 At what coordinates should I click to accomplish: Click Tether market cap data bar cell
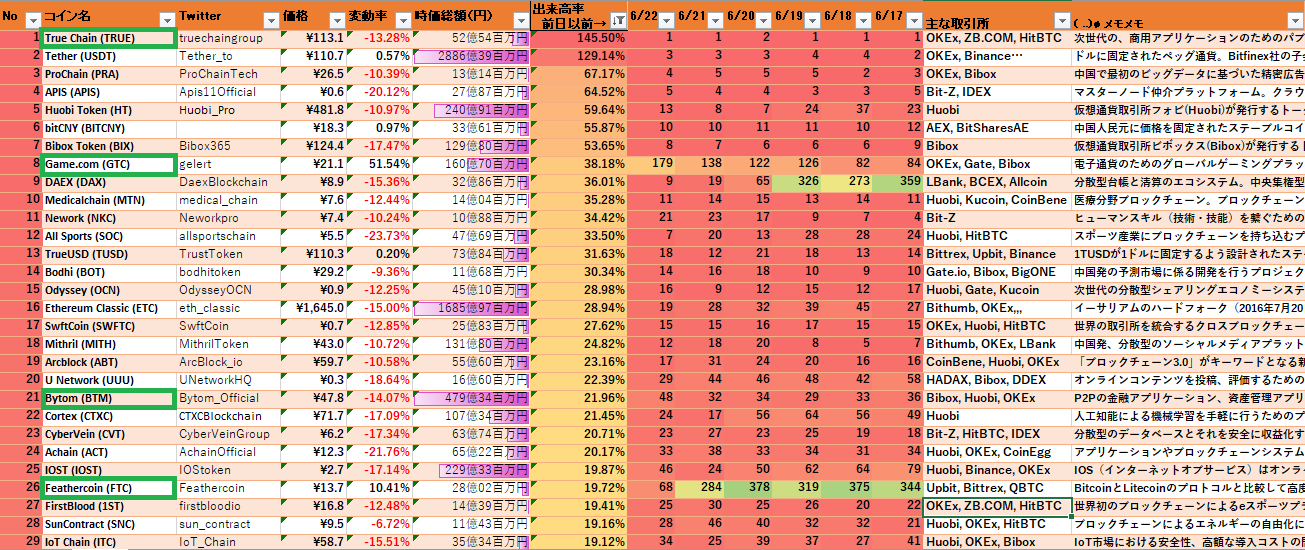[x=470, y=56]
